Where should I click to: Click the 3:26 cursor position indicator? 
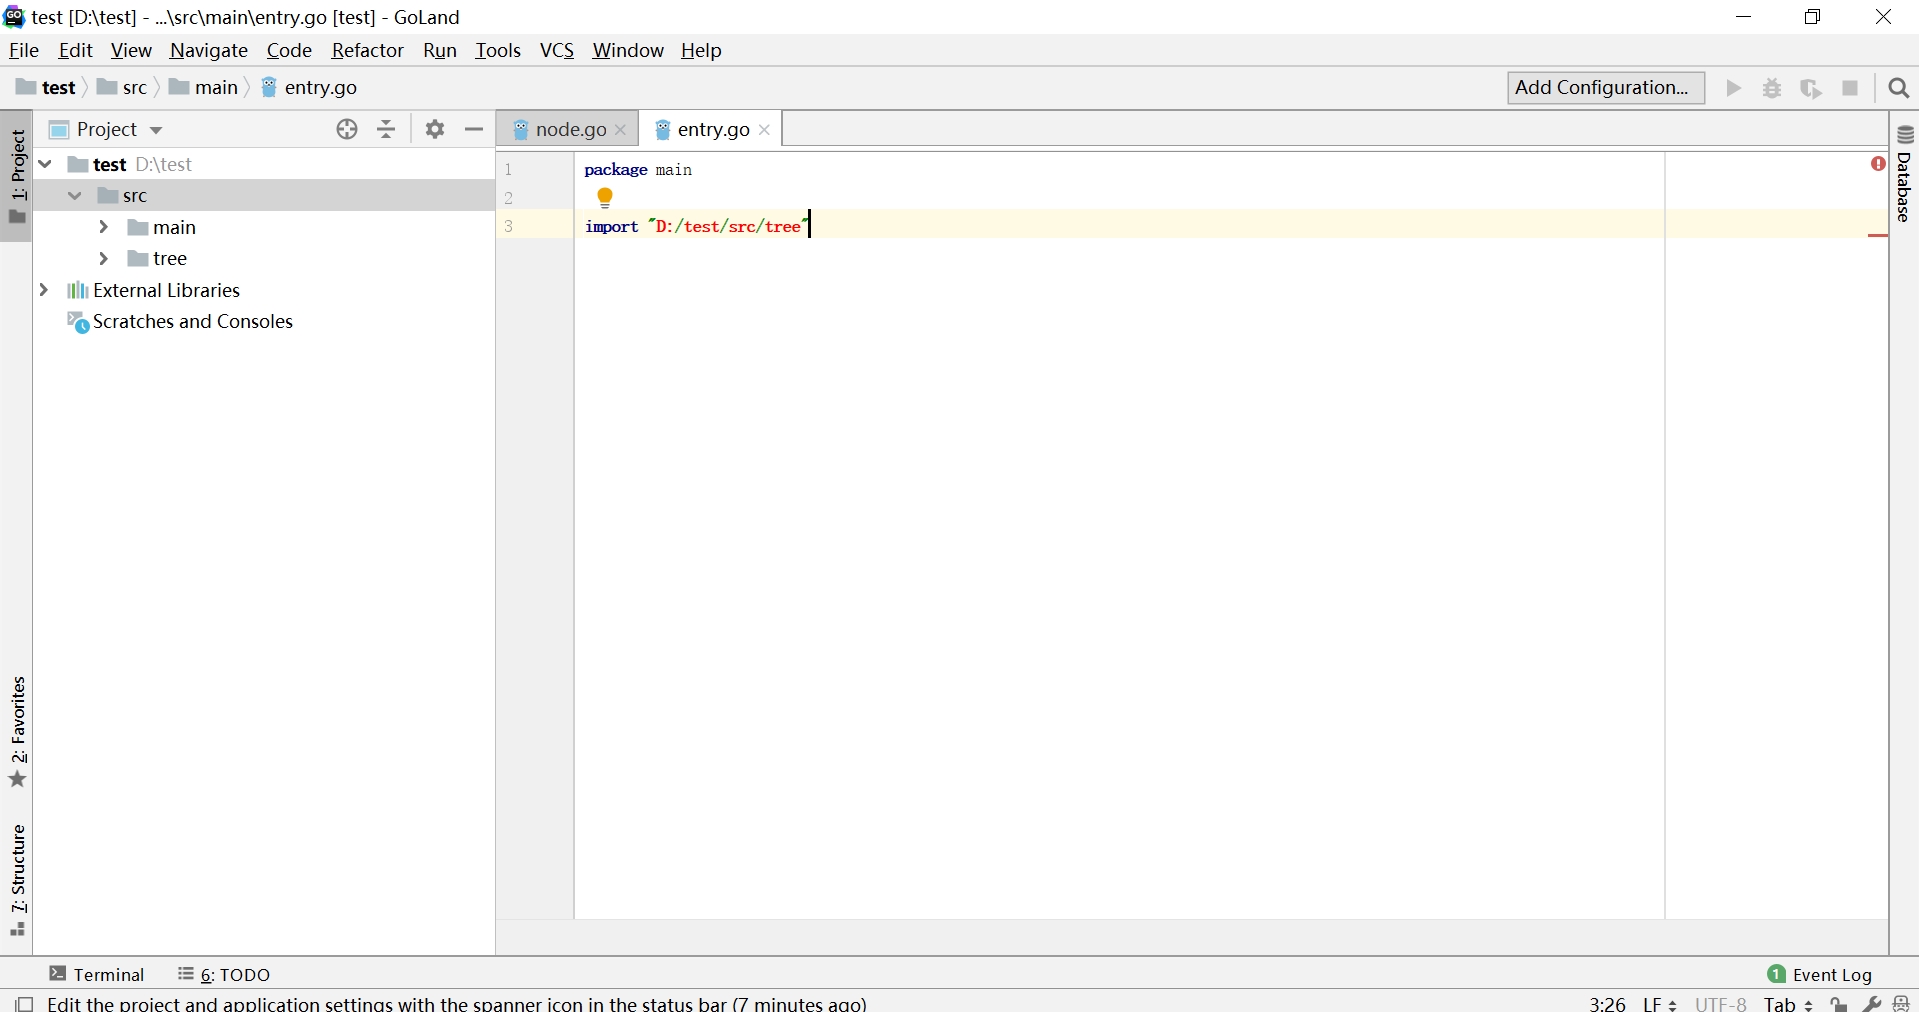click(x=1608, y=1004)
